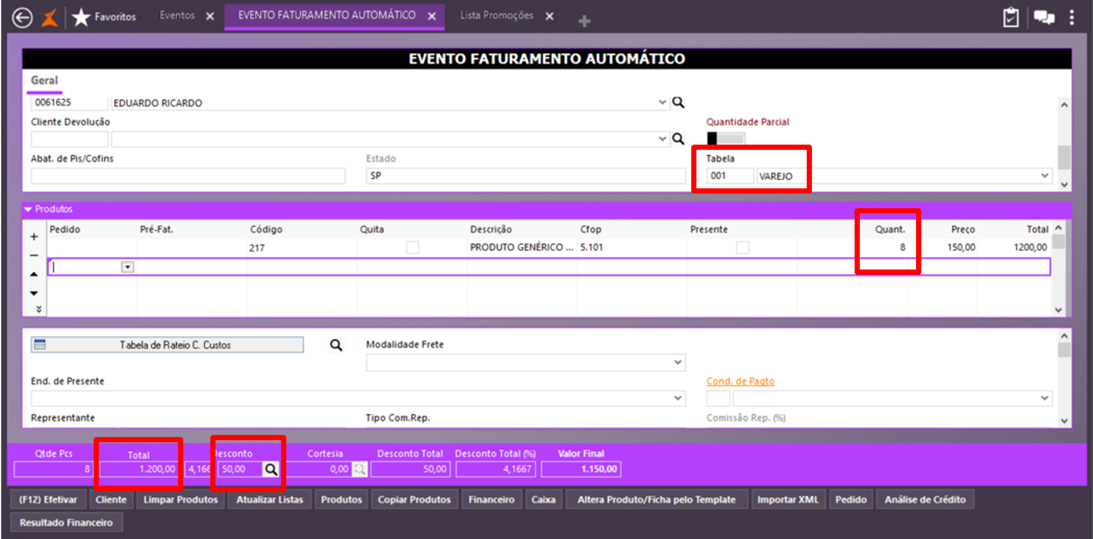Close the Eventos tab

tap(210, 16)
